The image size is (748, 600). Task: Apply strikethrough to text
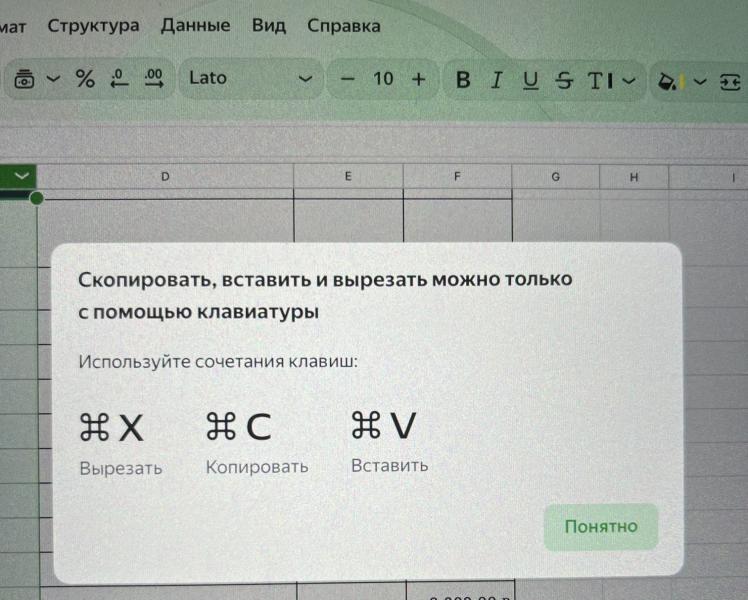(x=564, y=80)
